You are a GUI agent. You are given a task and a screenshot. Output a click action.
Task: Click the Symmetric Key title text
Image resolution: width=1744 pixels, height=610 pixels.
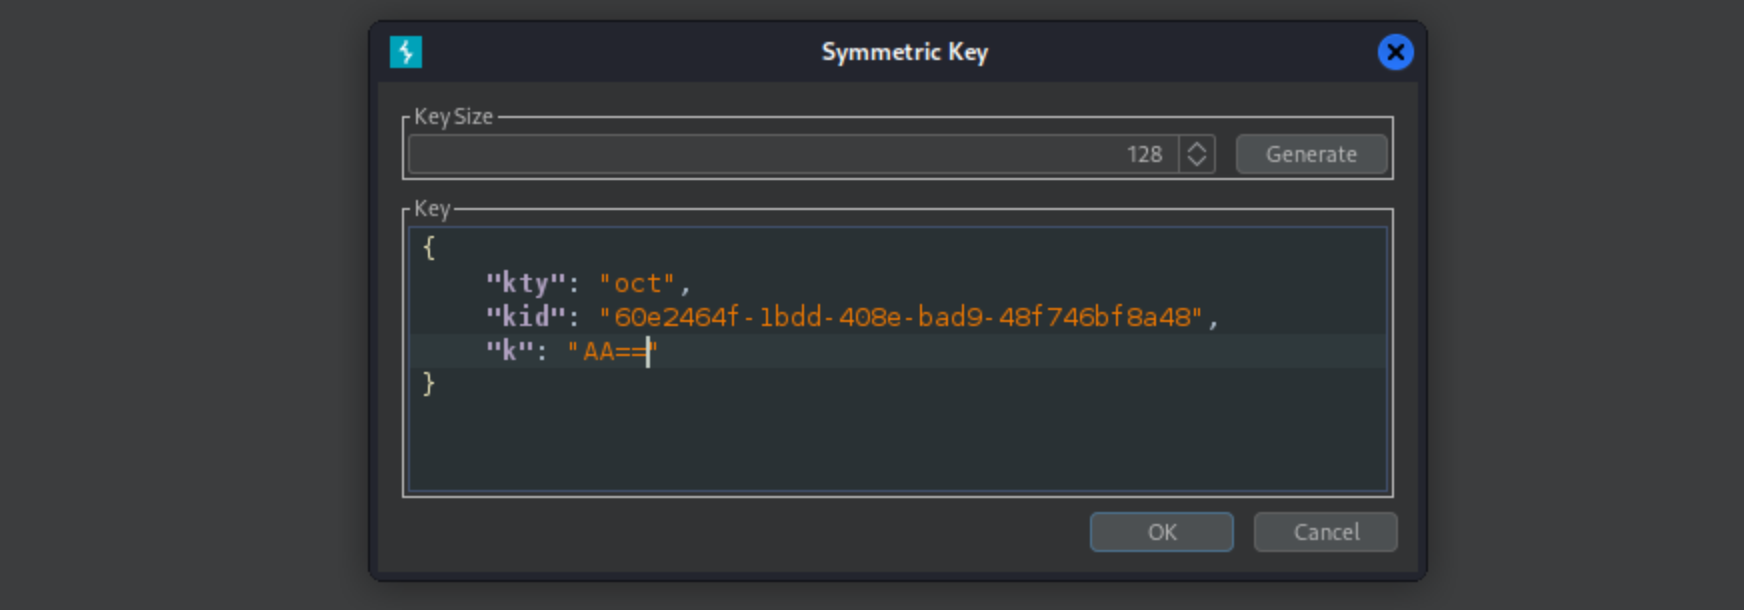(x=904, y=52)
